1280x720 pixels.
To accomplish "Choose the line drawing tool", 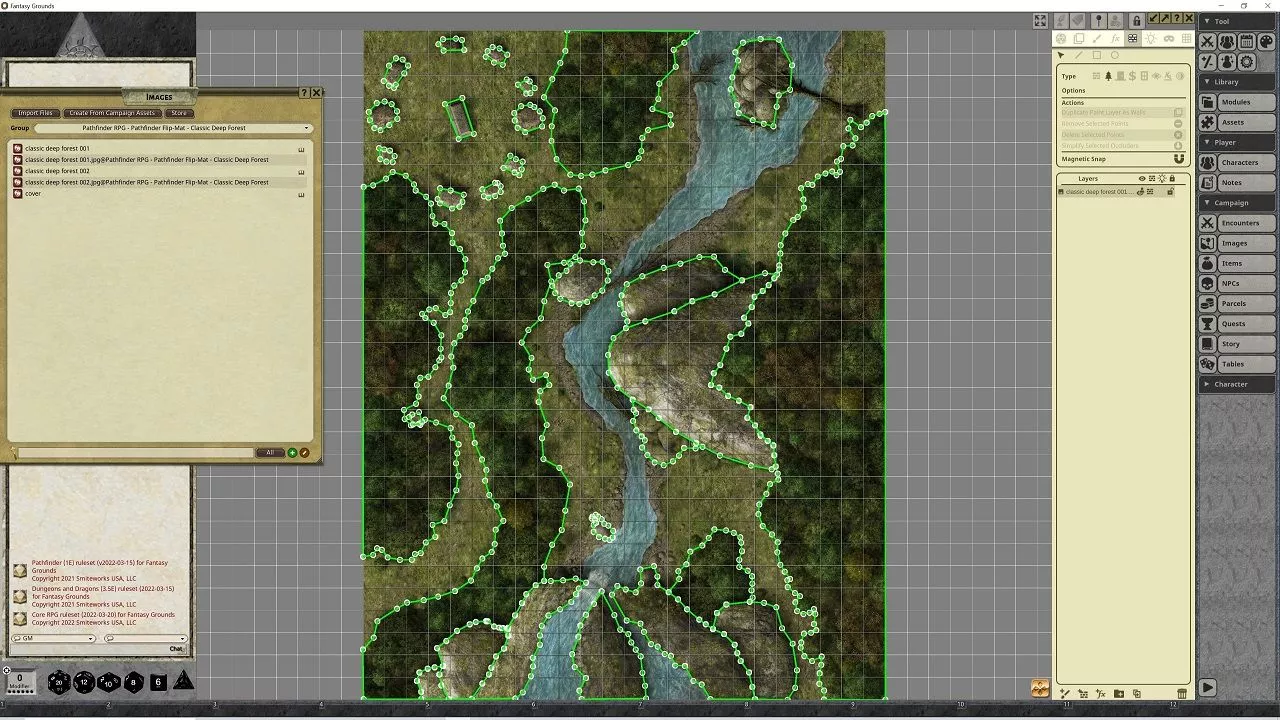I will pos(1079,55).
